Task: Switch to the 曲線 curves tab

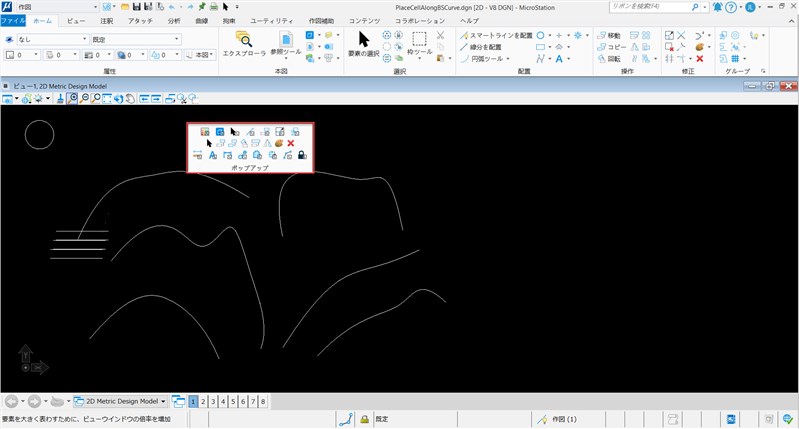Action: [202, 21]
